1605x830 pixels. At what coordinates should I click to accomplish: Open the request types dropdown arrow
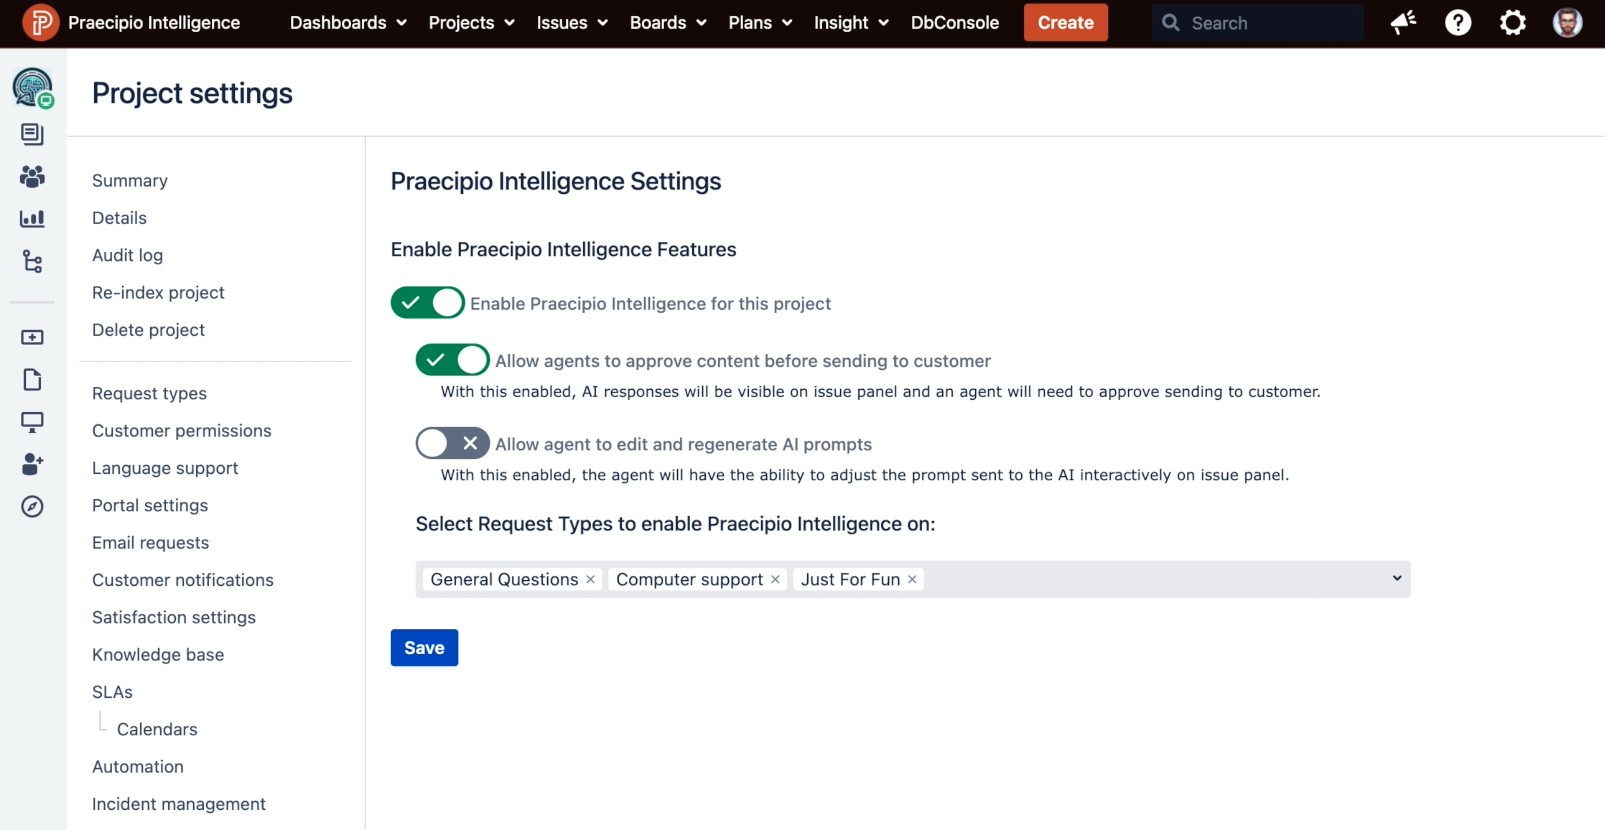(x=1397, y=579)
